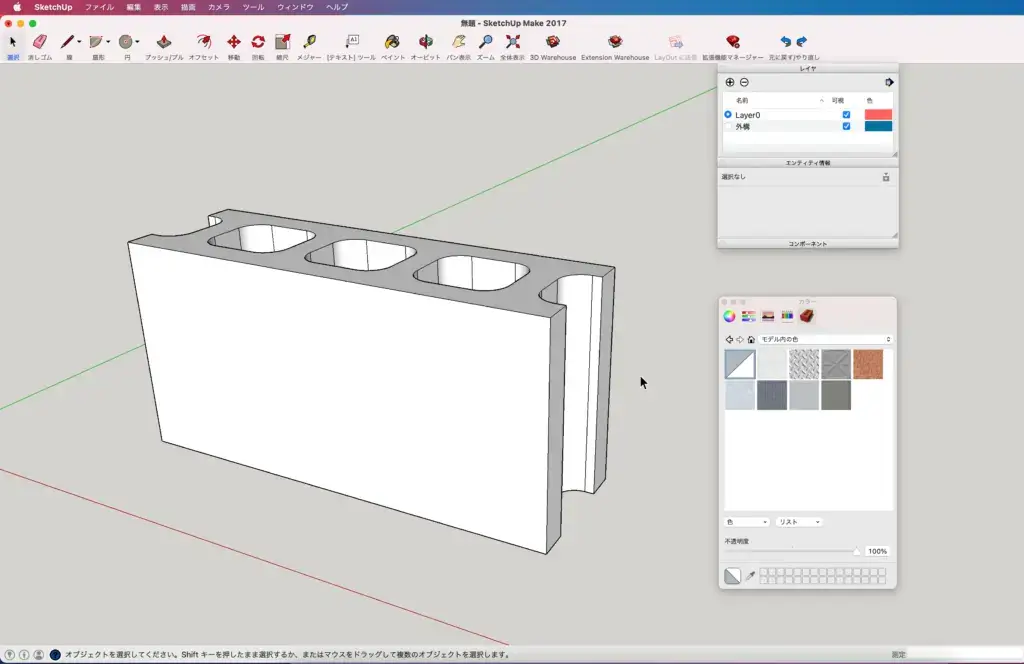Screen dimensions: 1024x664
Task: Select the Move (移動) tool
Action: [233, 42]
